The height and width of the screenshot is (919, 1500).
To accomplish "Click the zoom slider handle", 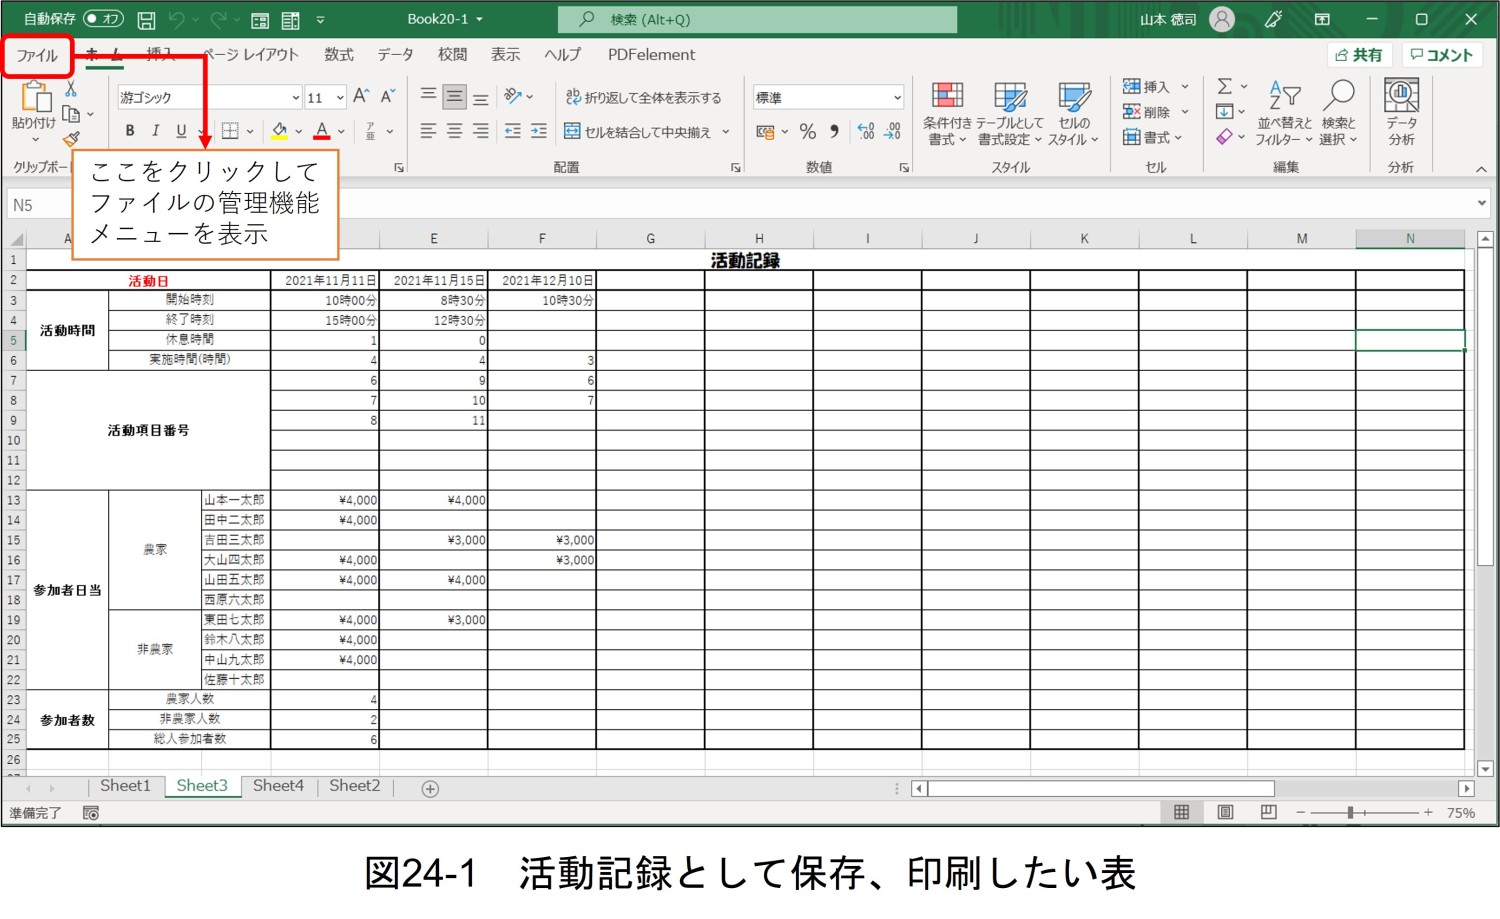I will point(1350,812).
